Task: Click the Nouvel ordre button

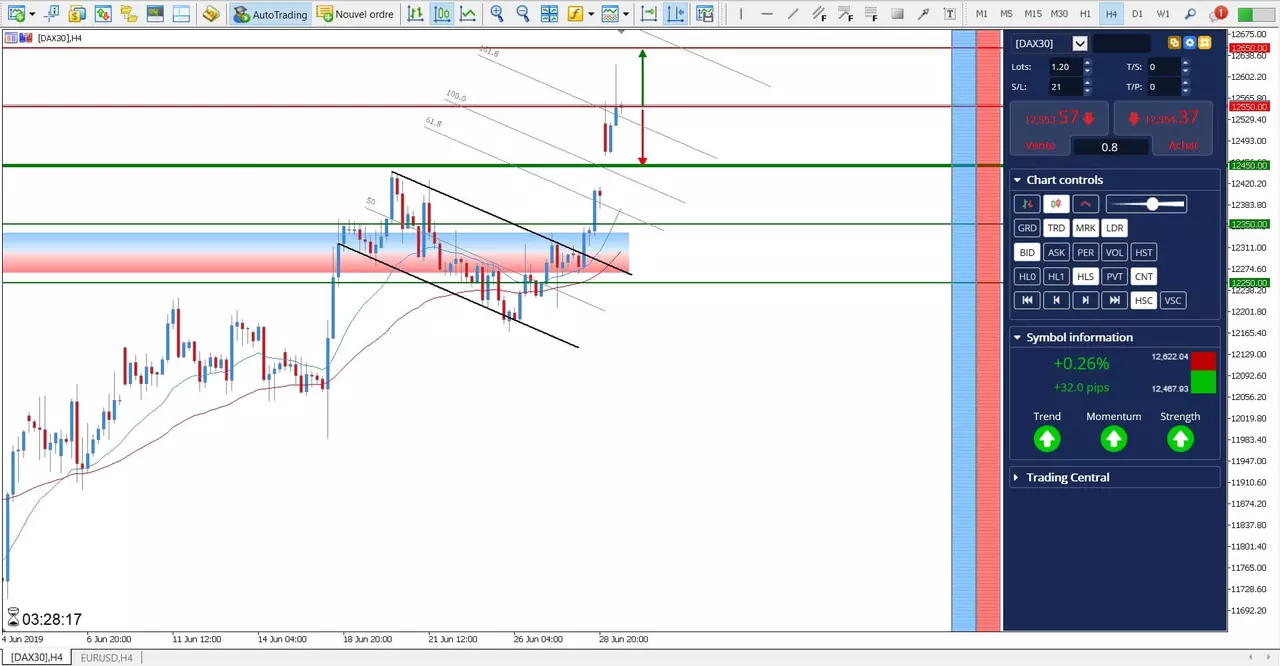Action: [356, 14]
